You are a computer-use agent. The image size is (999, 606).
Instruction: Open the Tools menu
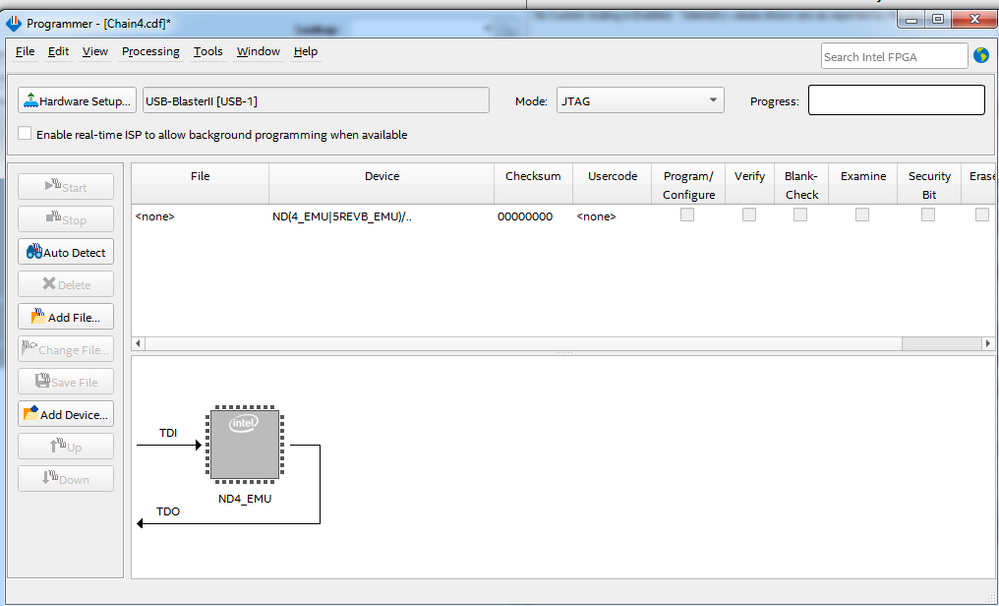208,52
